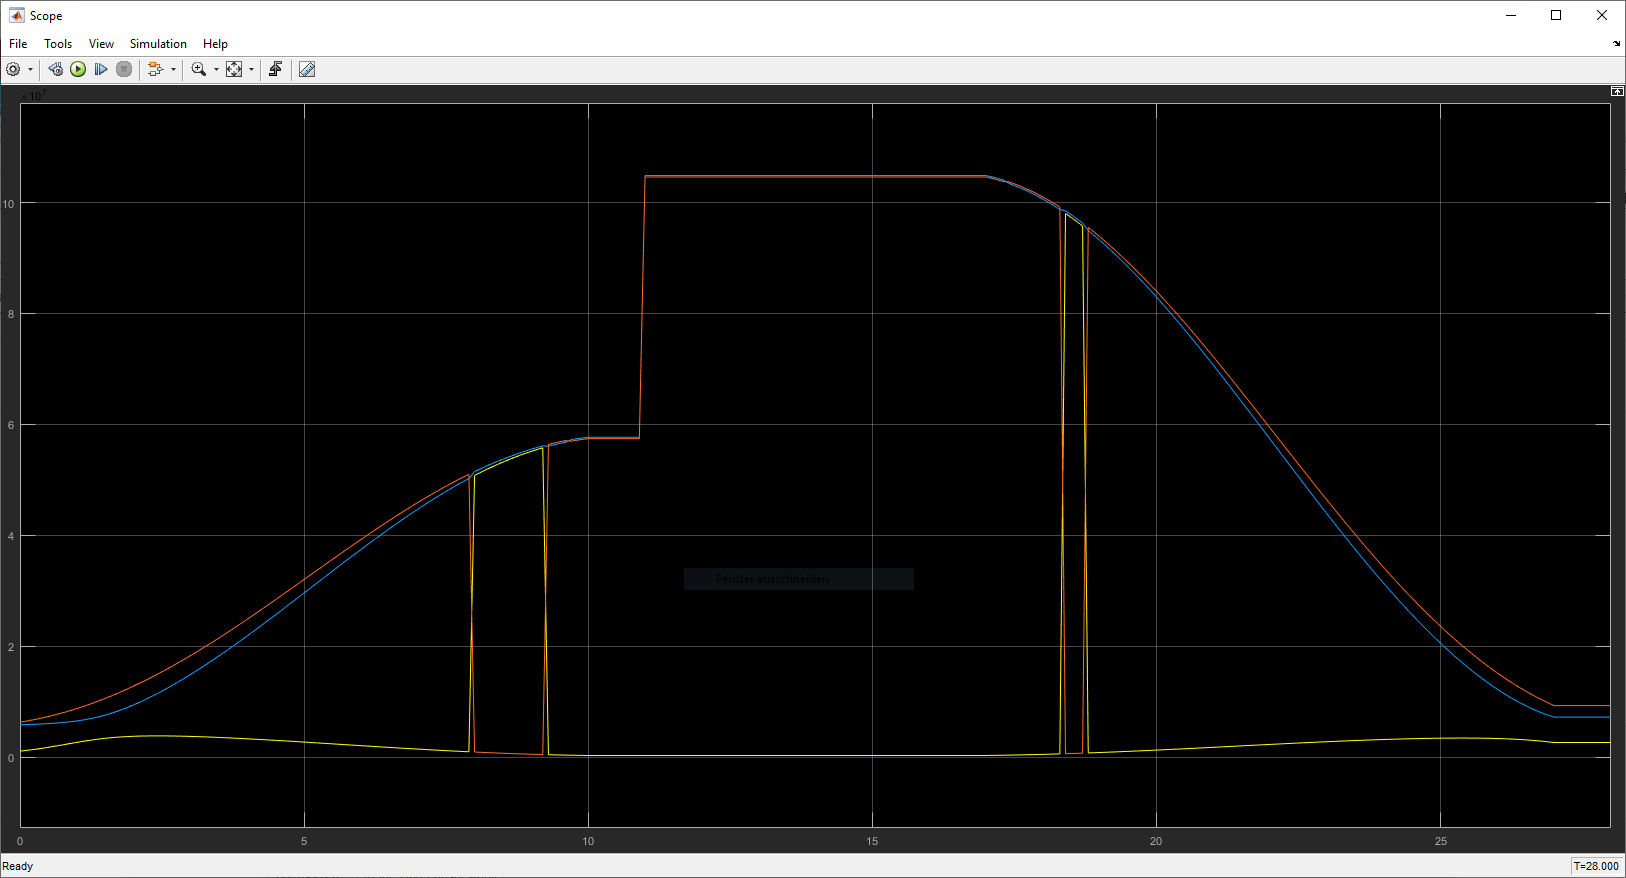Open the Simulation menu
Image resolution: width=1626 pixels, height=878 pixels.
(x=158, y=44)
